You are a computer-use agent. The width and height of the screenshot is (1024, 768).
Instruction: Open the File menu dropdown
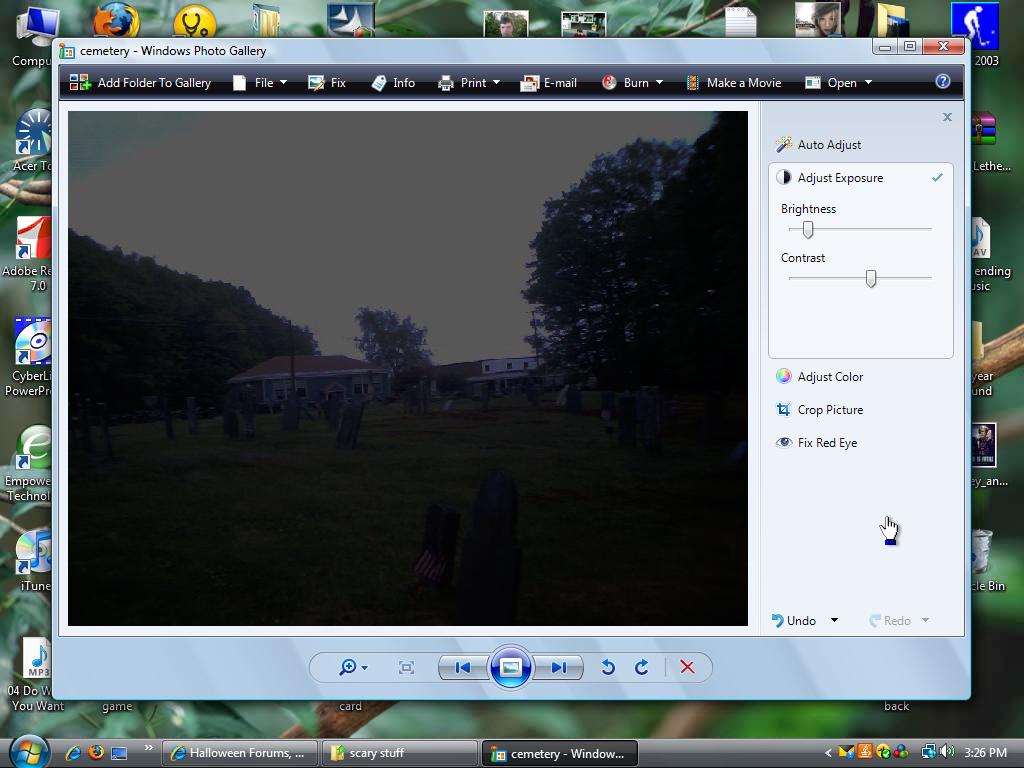pyautogui.click(x=262, y=83)
